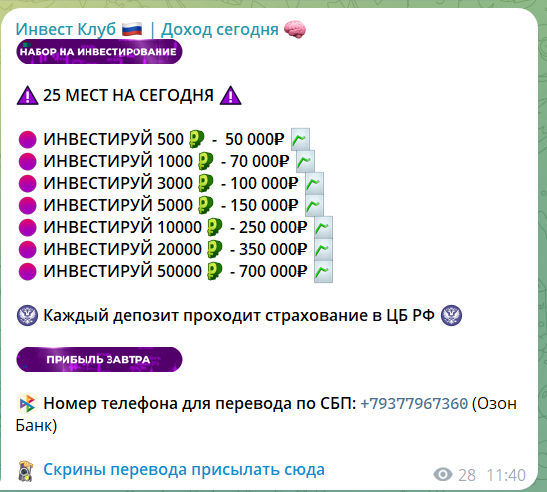Click the purple circle on the 50000 row
This screenshot has height=492, width=547.
point(27,271)
